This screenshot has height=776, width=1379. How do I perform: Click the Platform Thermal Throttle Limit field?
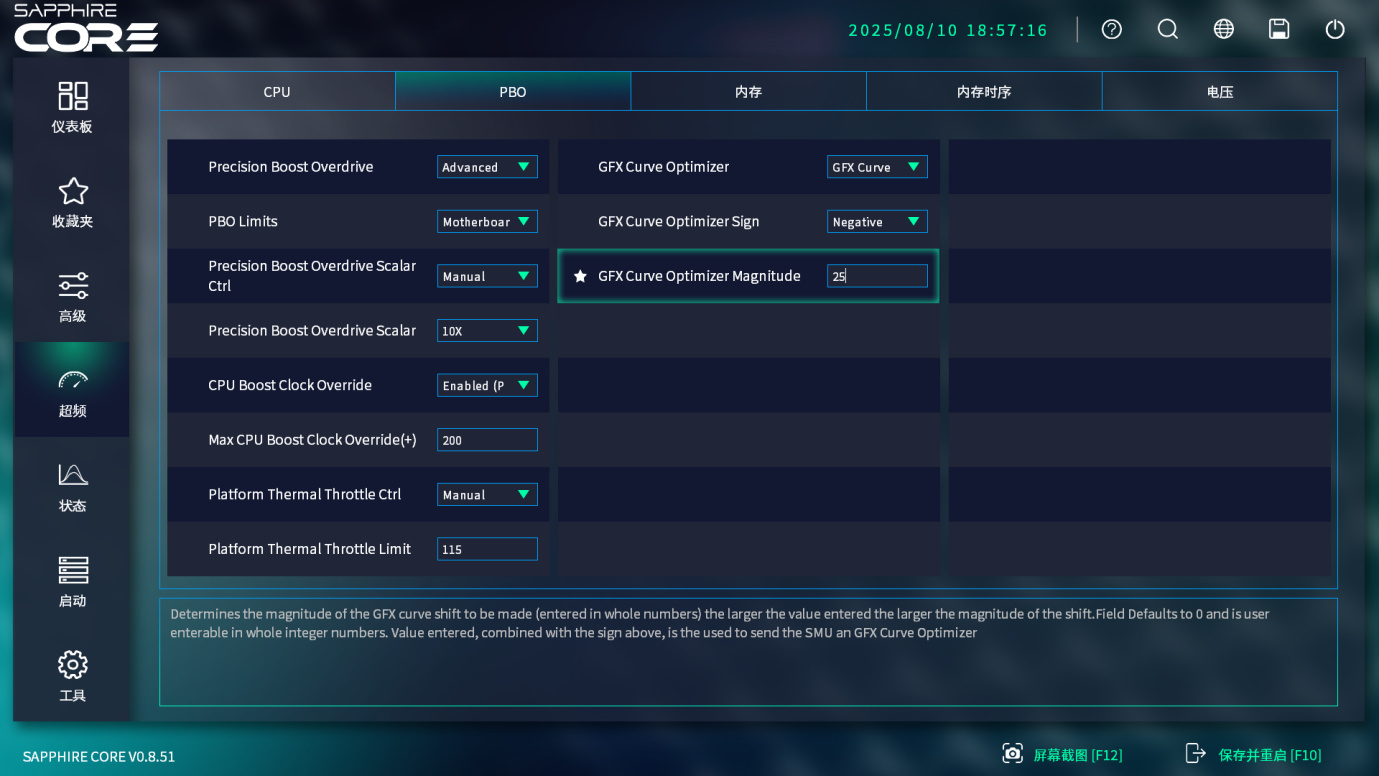pos(487,549)
